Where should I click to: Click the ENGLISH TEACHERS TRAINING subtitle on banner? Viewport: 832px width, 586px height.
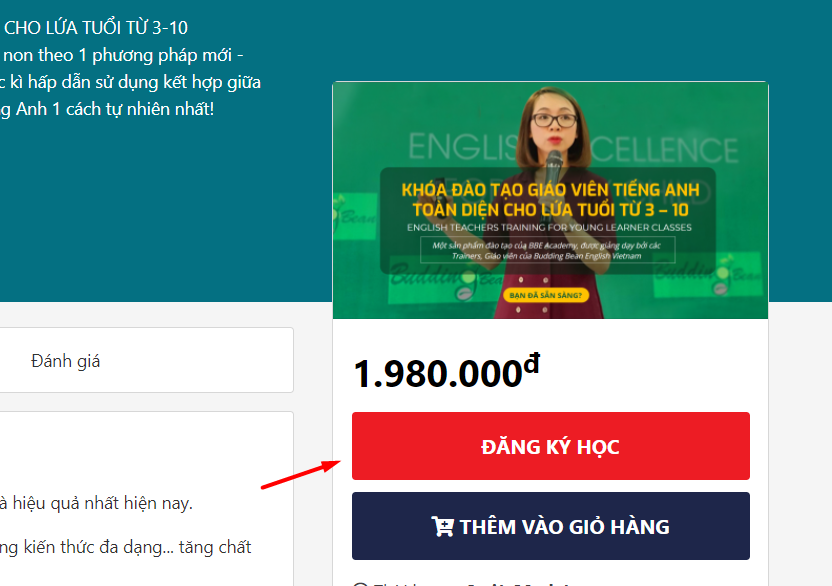pos(549,227)
